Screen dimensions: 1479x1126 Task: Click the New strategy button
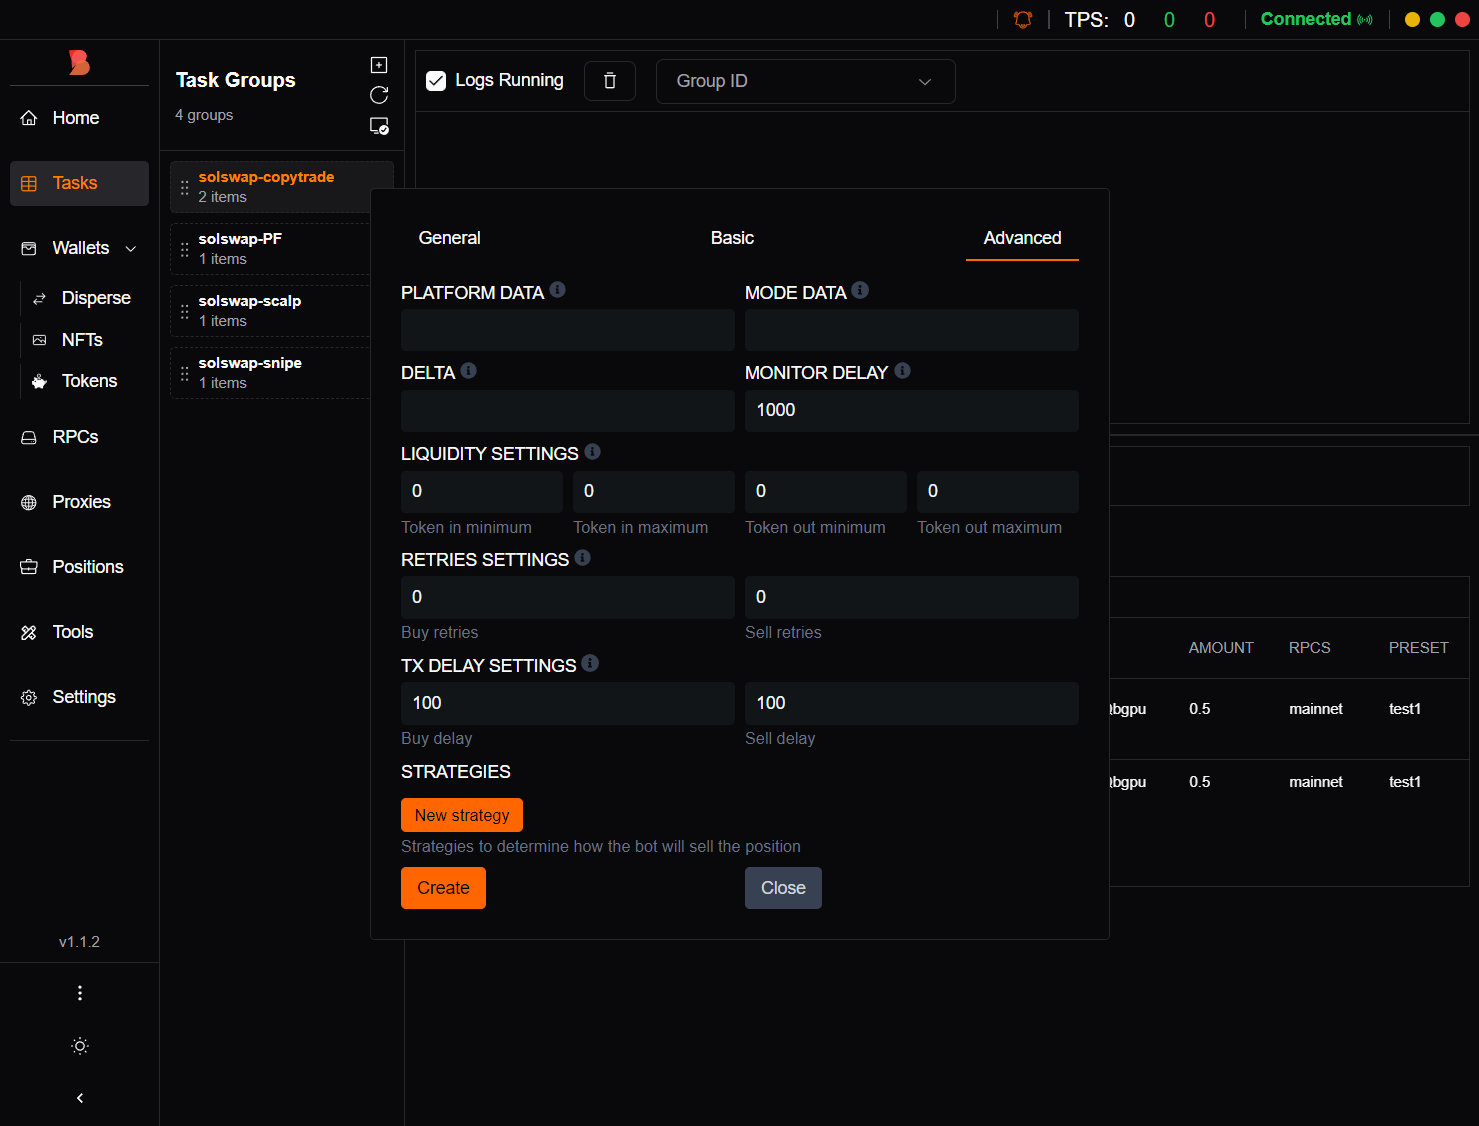coord(462,815)
